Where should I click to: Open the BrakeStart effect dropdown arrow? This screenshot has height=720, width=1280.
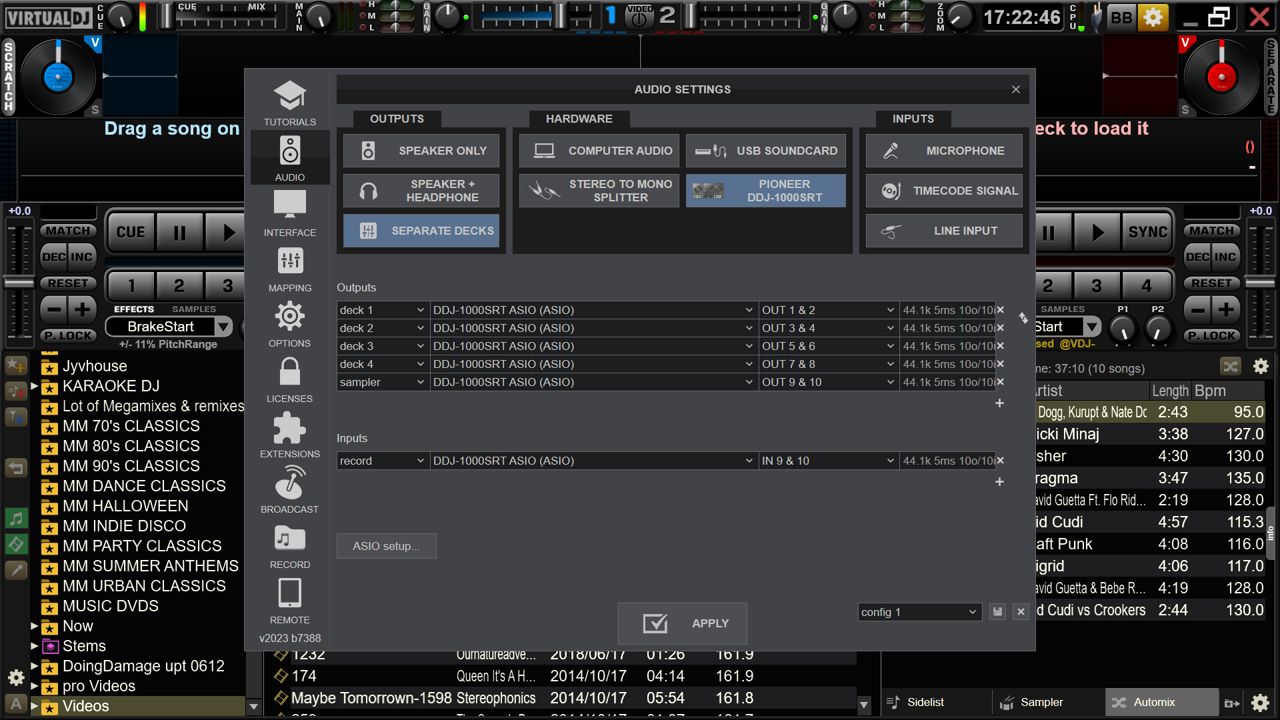pos(224,327)
